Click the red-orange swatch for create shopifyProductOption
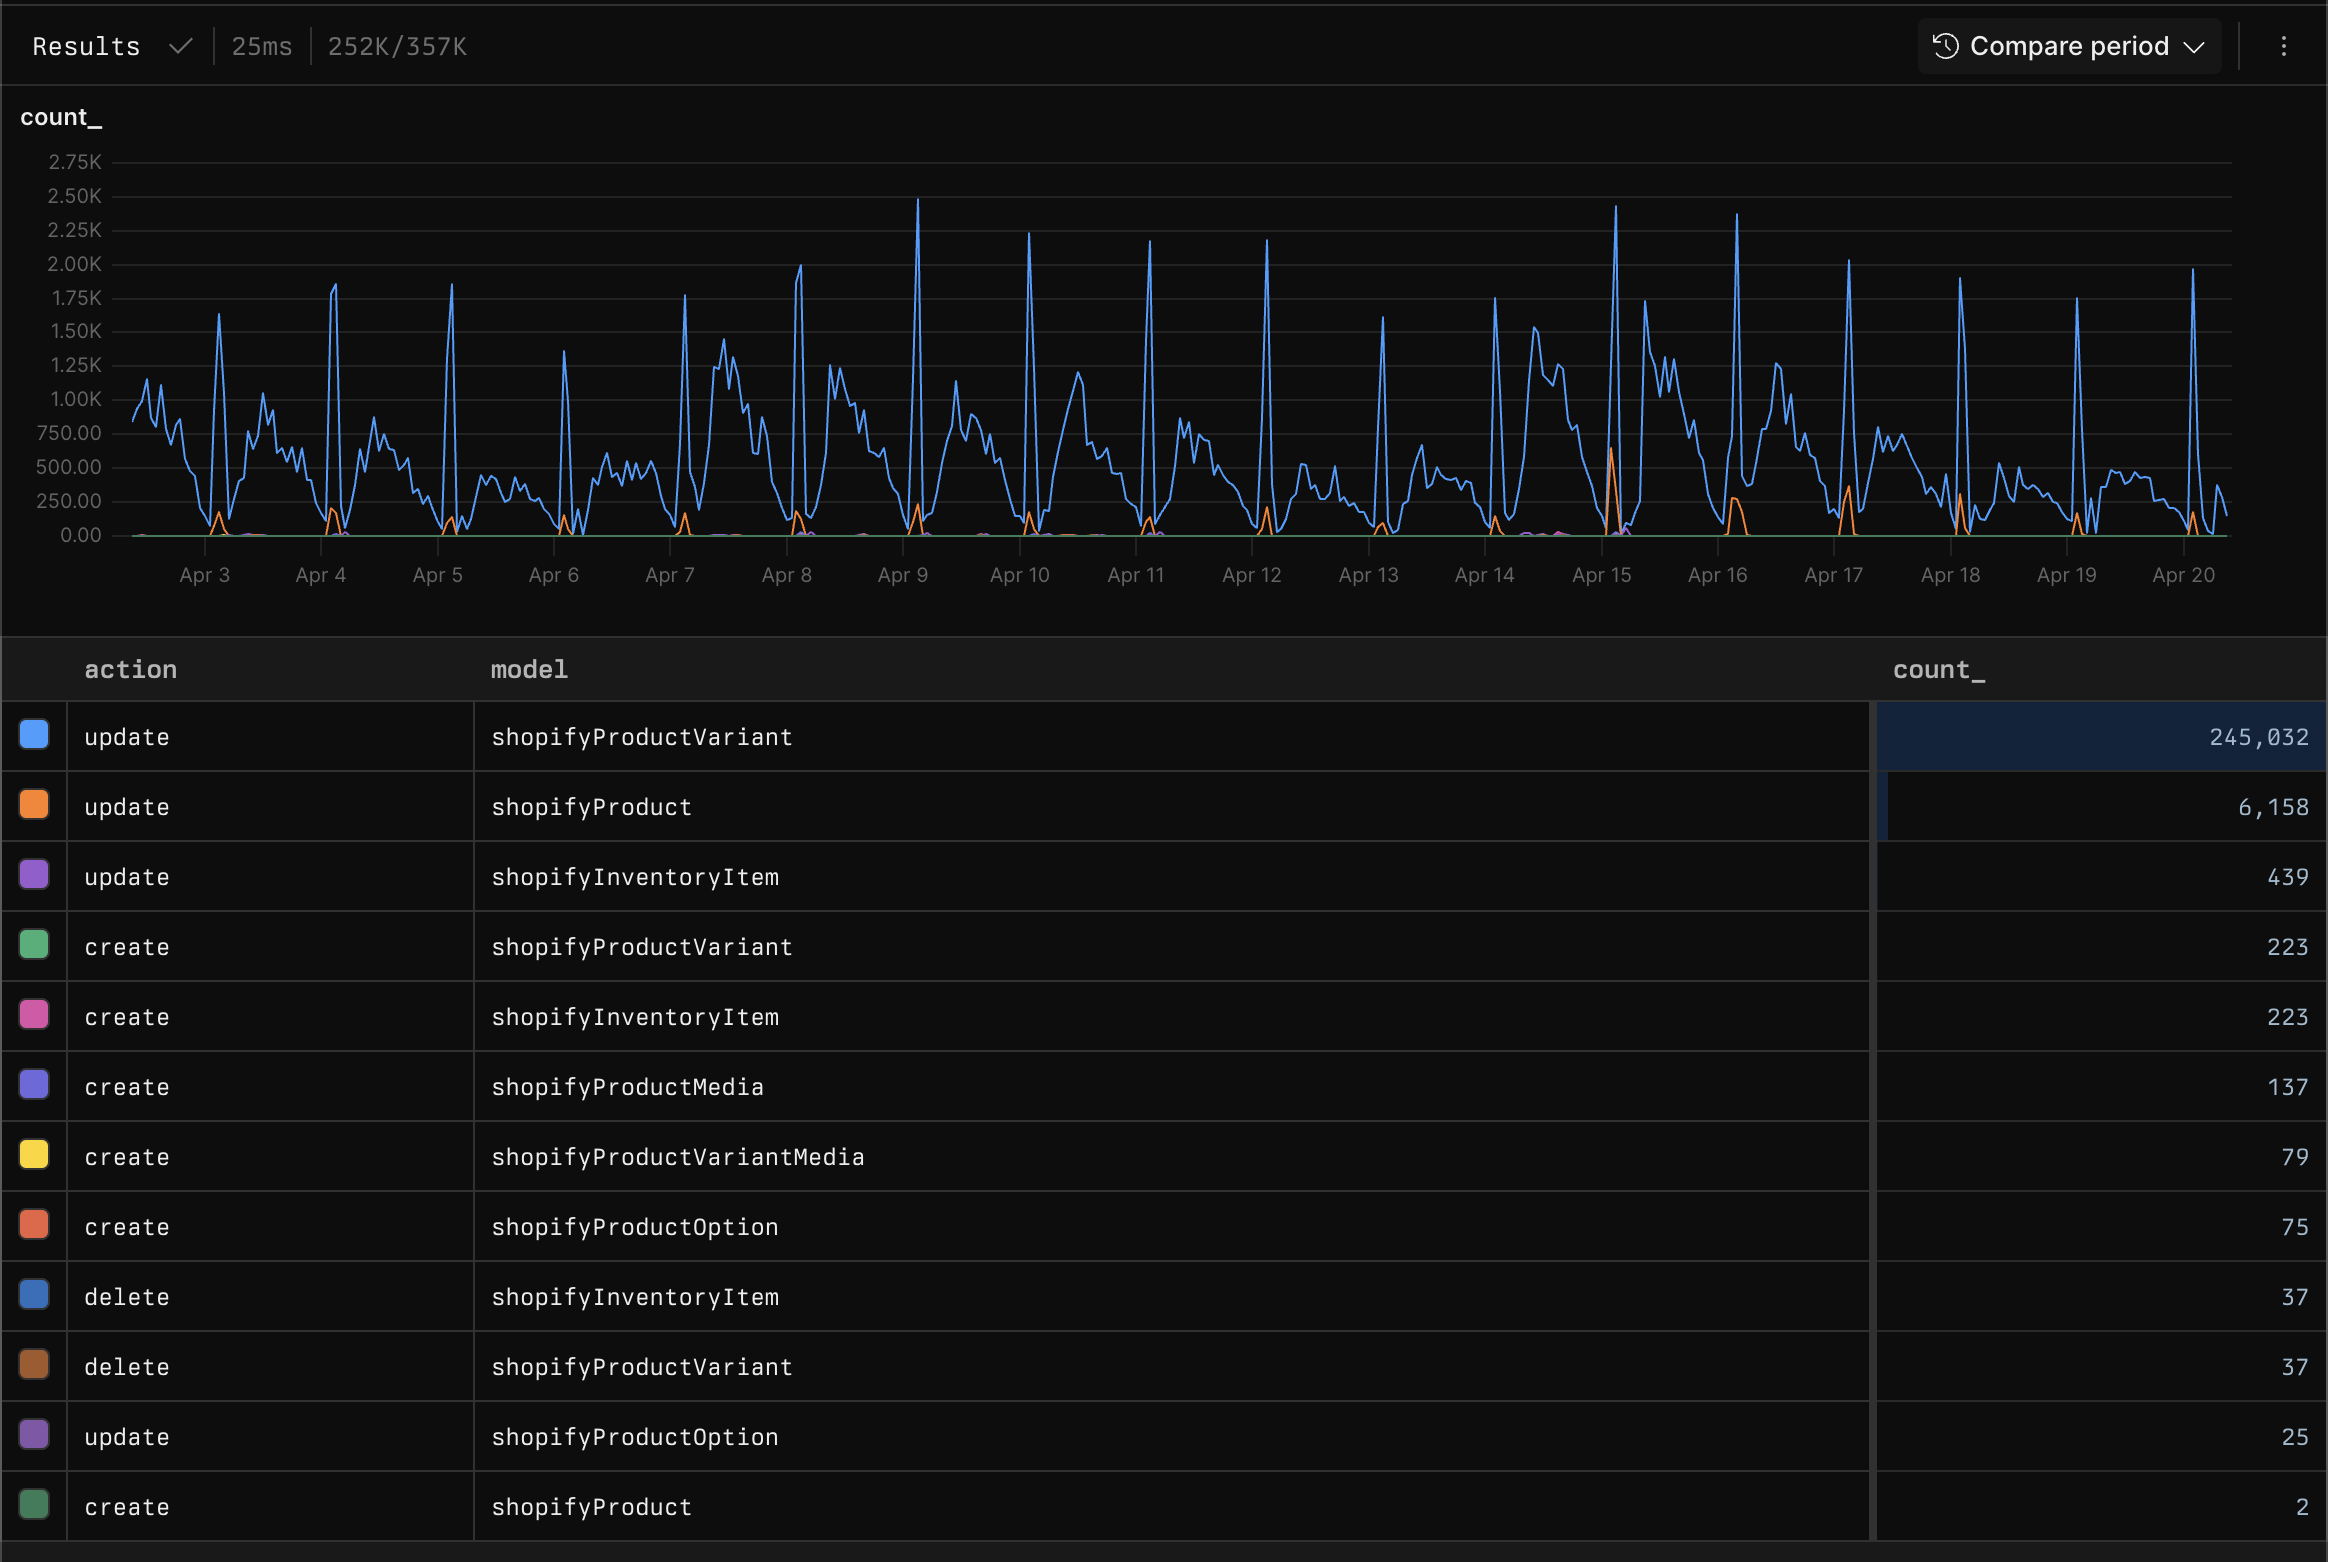This screenshot has width=2328, height=1562. pos(34,1225)
